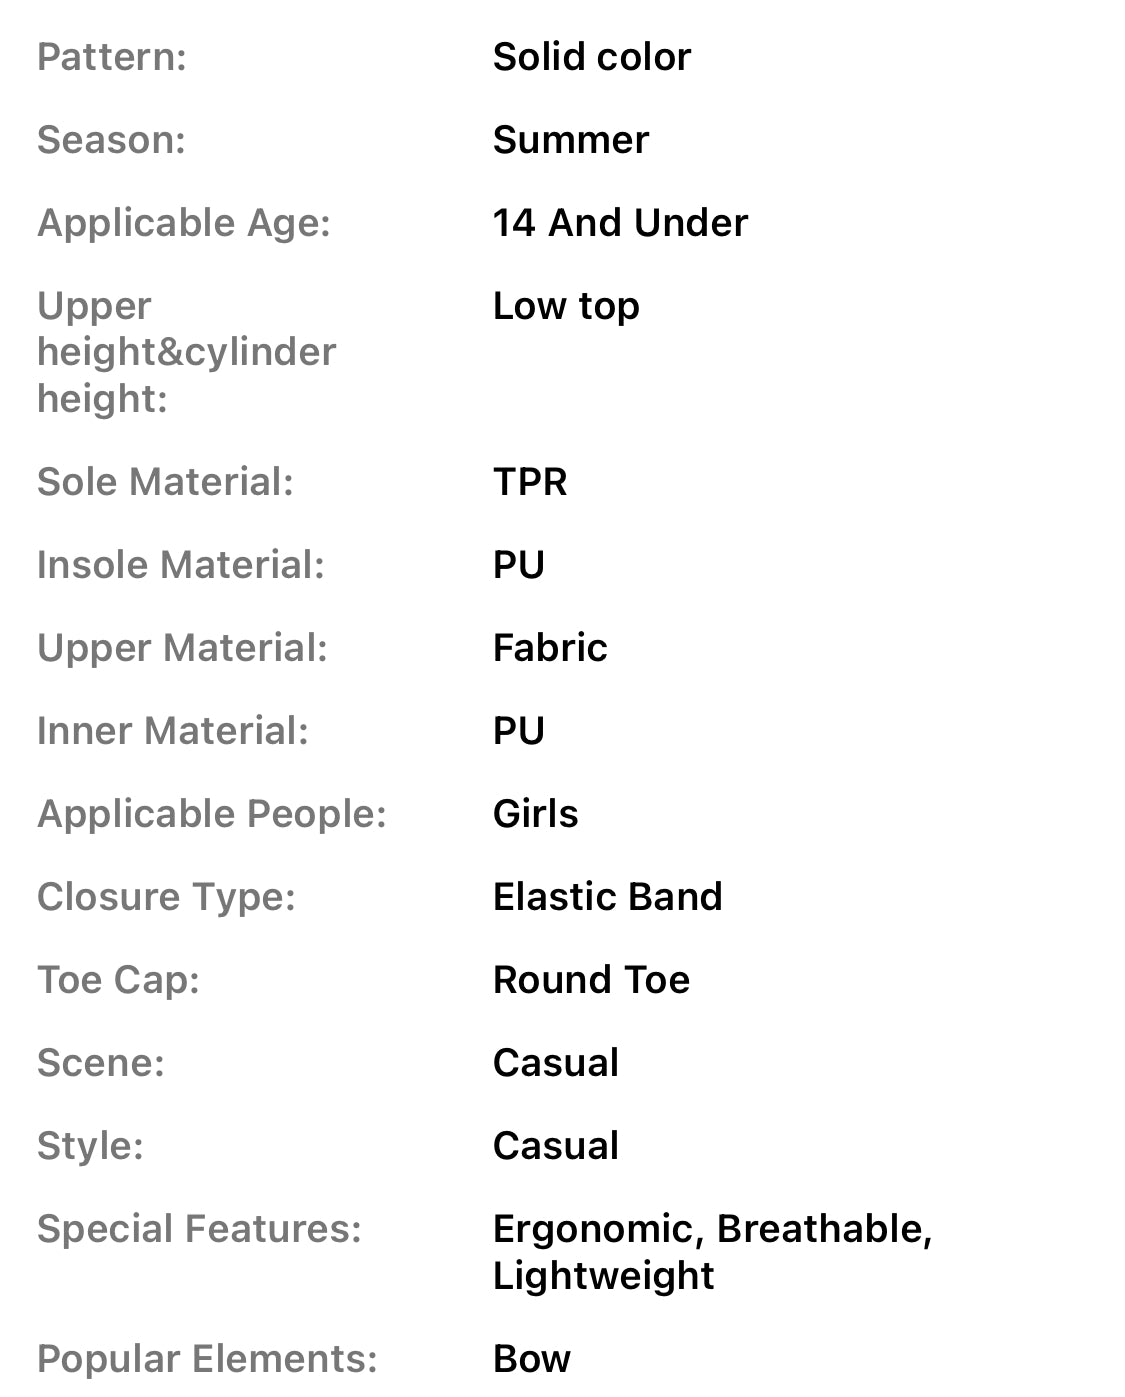
Task: Click the Girls value text
Action: pos(535,814)
